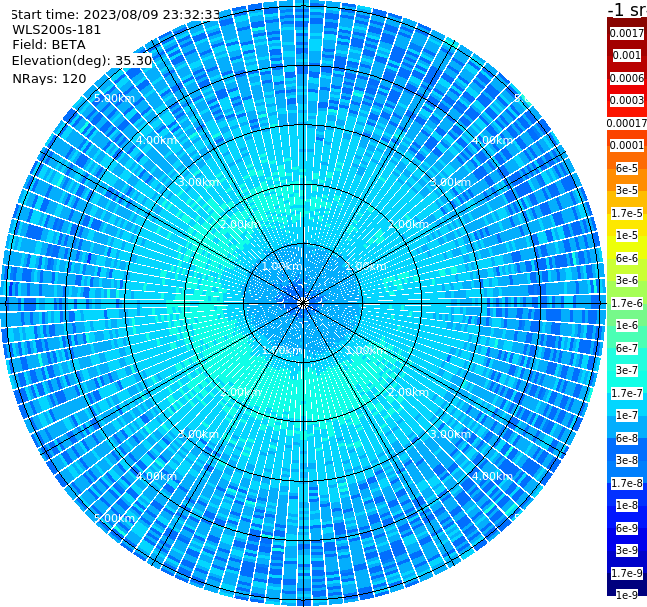Select the 1.7e-5 colorbar tick
This screenshot has width=647, height=607.
click(627, 213)
